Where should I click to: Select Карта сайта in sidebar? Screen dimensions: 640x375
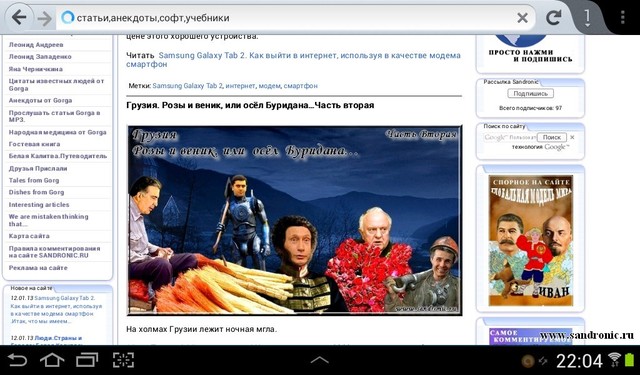29,236
